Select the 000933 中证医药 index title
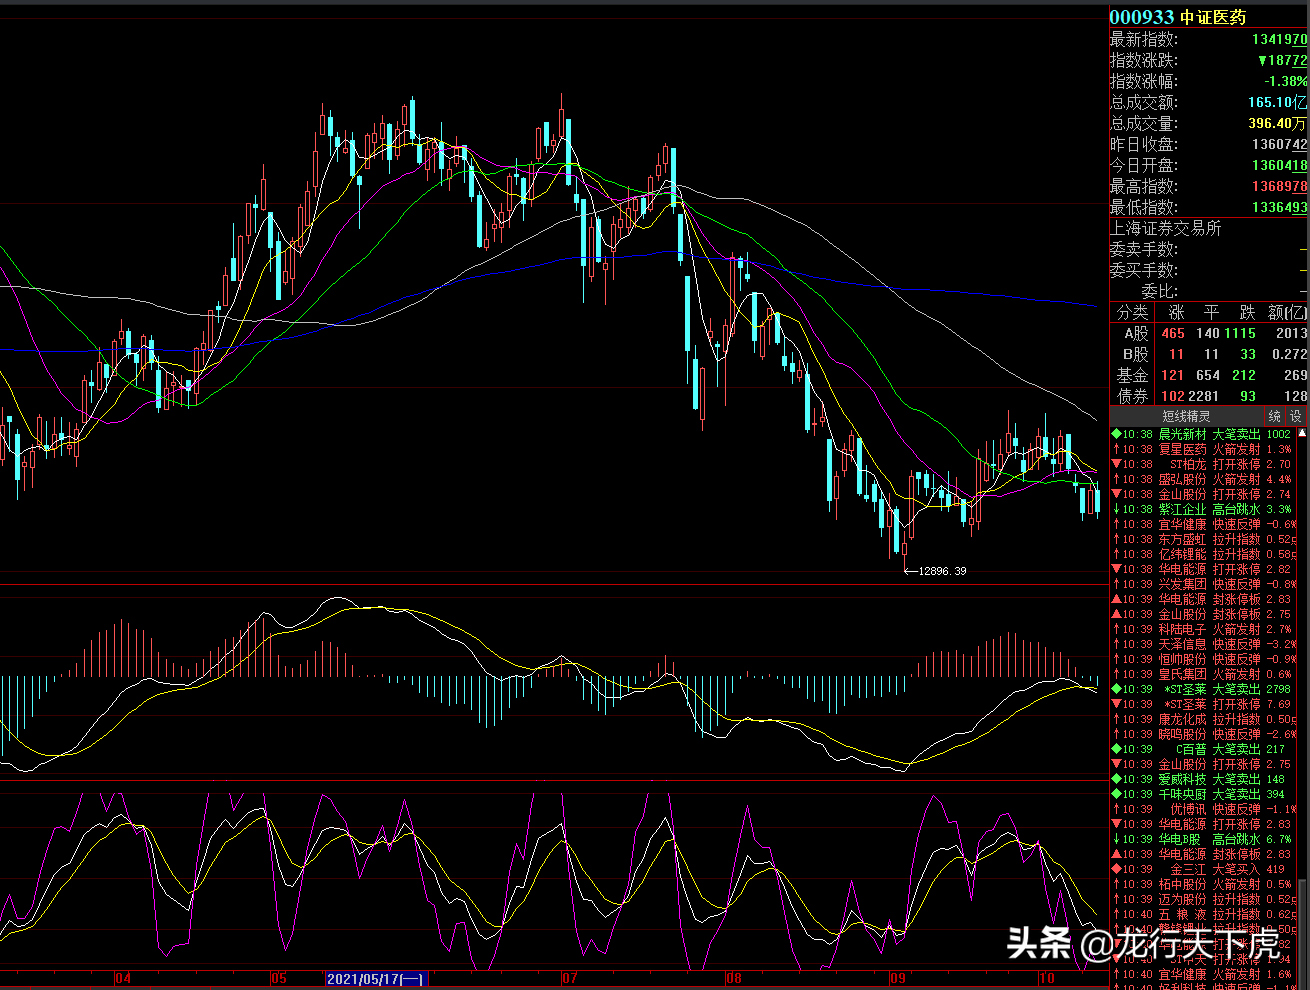This screenshot has height=990, width=1310. click(x=1177, y=17)
